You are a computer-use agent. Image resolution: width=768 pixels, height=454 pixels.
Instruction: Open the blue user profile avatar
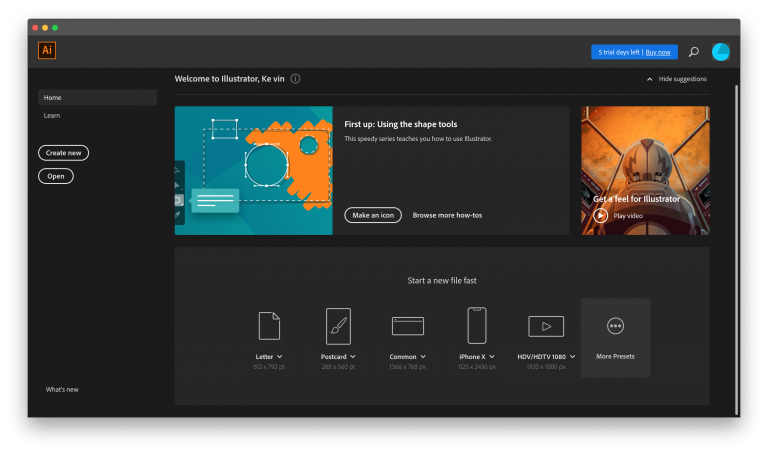(720, 51)
